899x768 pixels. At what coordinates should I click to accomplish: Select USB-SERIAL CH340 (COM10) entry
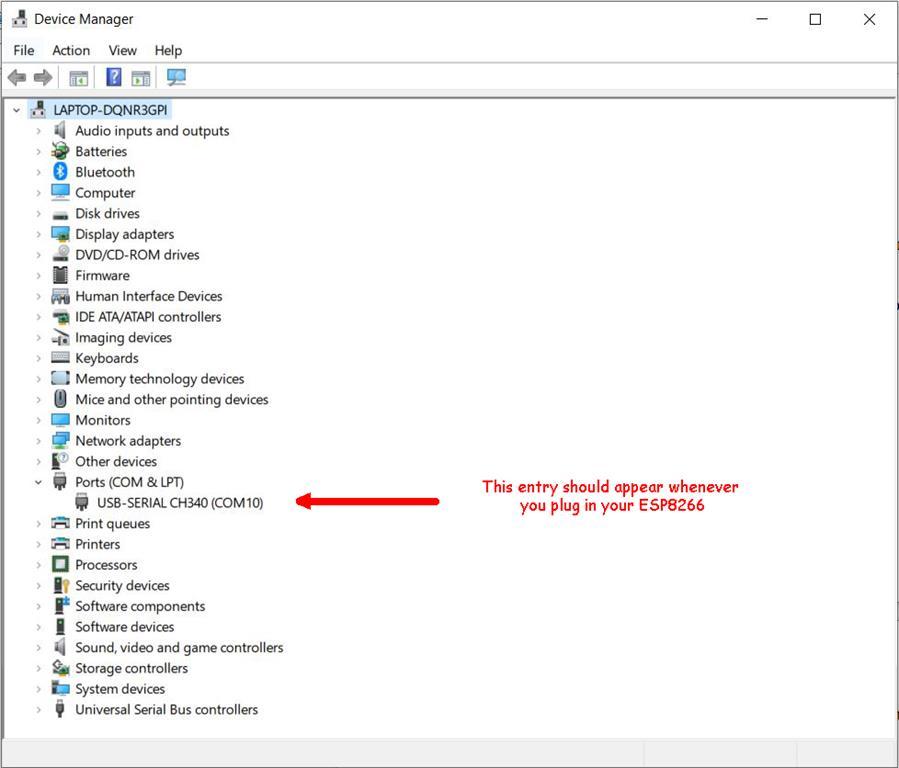[x=177, y=502]
